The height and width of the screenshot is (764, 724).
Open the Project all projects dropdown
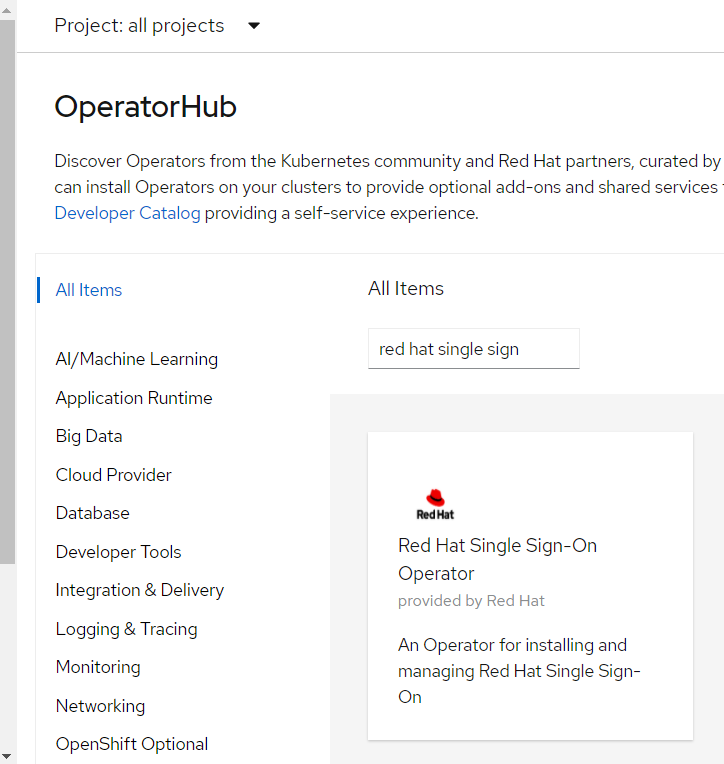click(x=157, y=25)
